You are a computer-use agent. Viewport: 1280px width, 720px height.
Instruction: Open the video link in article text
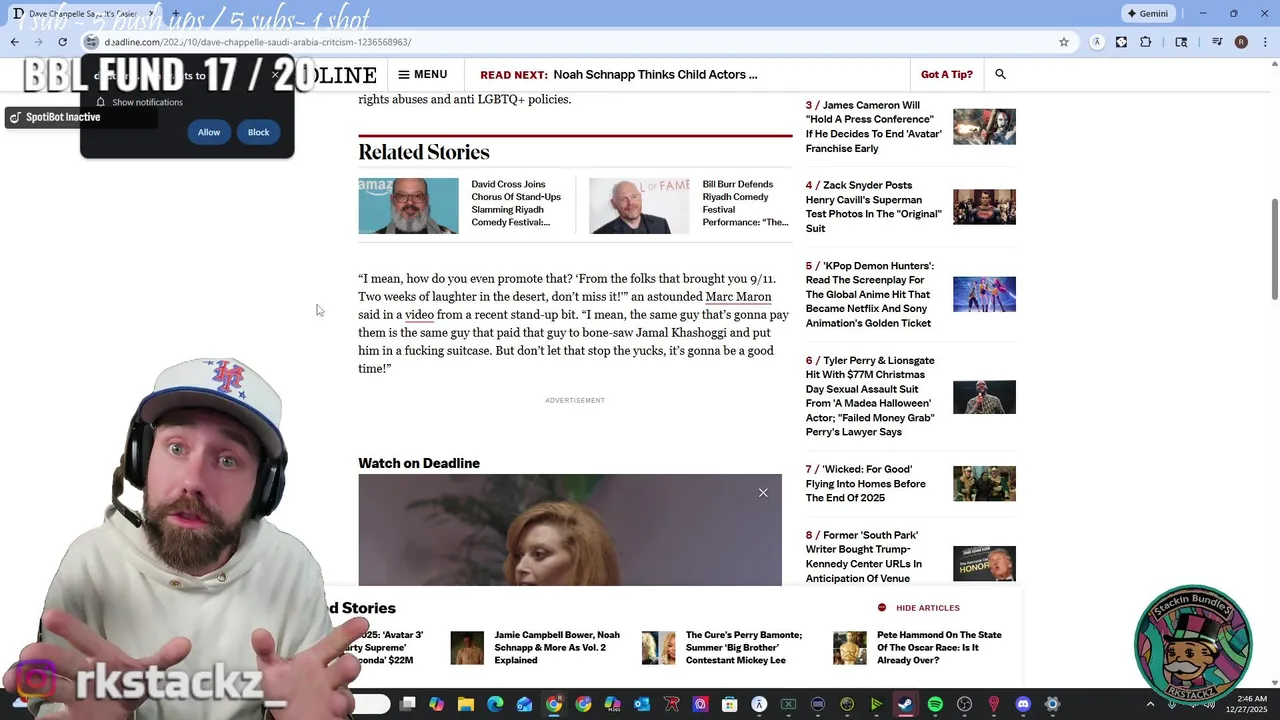coord(419,315)
